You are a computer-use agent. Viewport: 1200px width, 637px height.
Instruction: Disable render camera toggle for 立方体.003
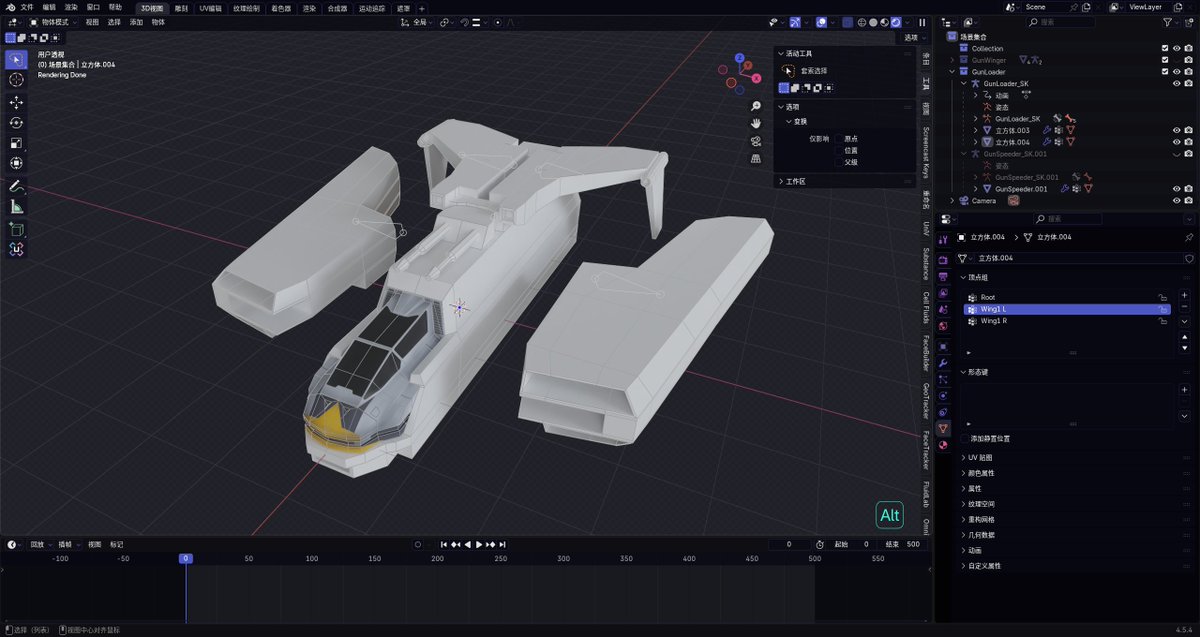[1188, 130]
